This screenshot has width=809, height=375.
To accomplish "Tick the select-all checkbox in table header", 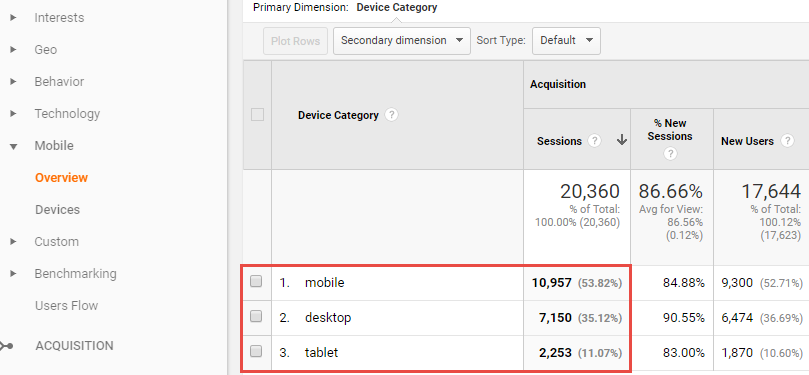I will point(257,115).
